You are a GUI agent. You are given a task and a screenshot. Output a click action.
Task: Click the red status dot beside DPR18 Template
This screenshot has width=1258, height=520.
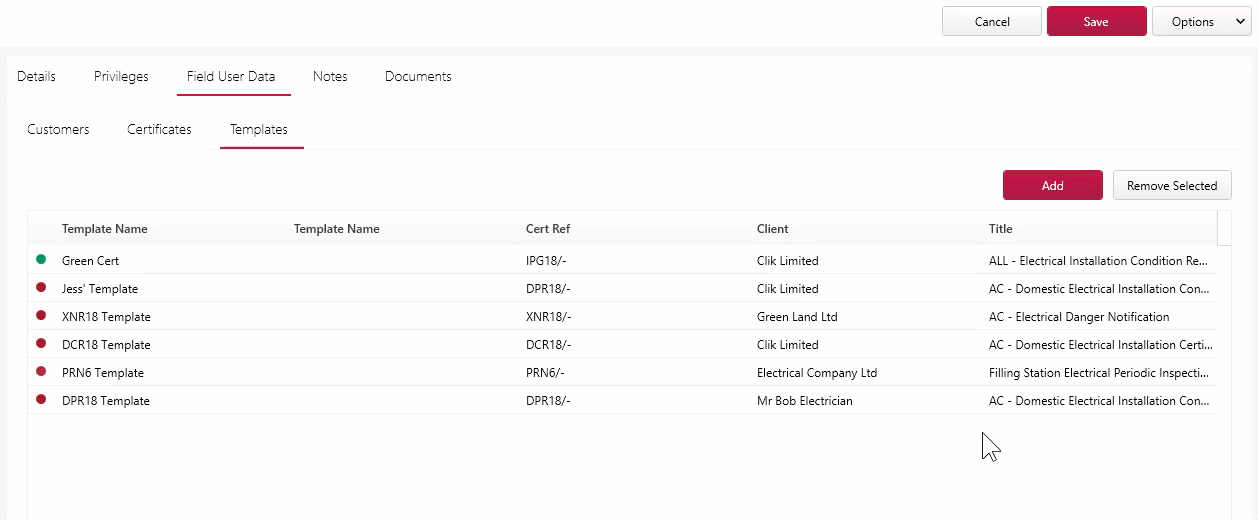click(41, 399)
